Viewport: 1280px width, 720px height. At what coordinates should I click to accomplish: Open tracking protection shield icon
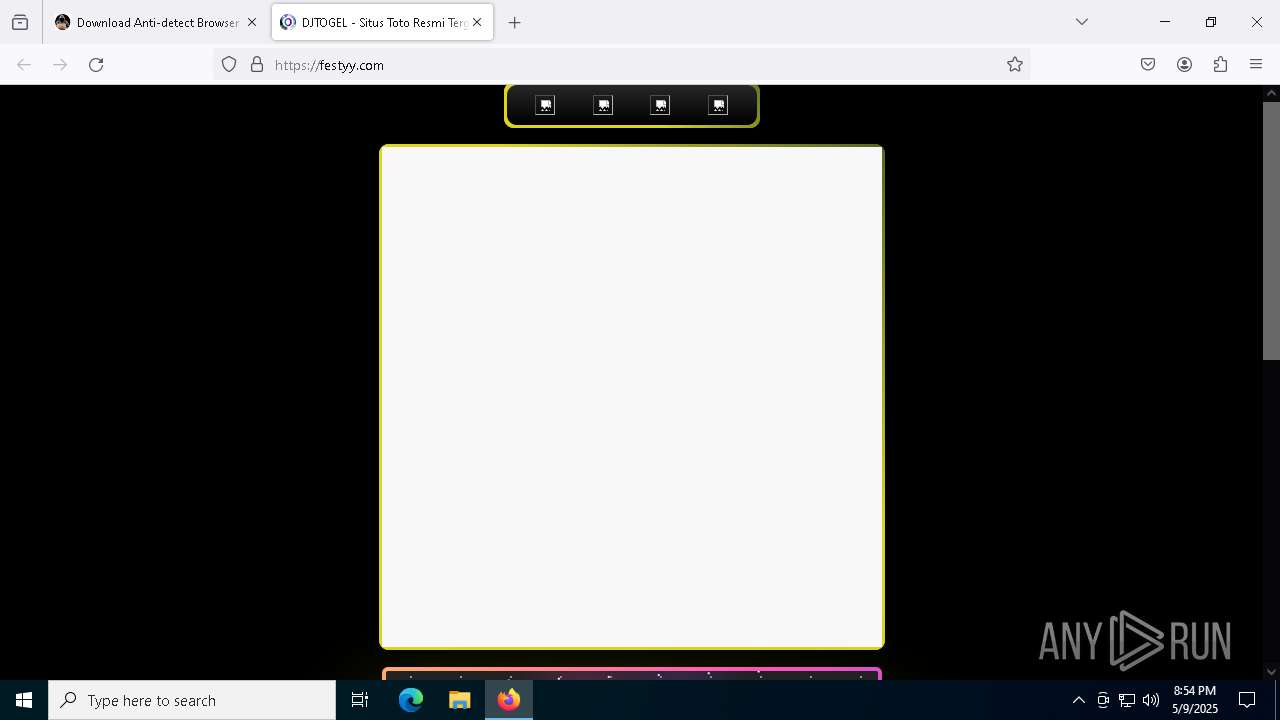229,64
